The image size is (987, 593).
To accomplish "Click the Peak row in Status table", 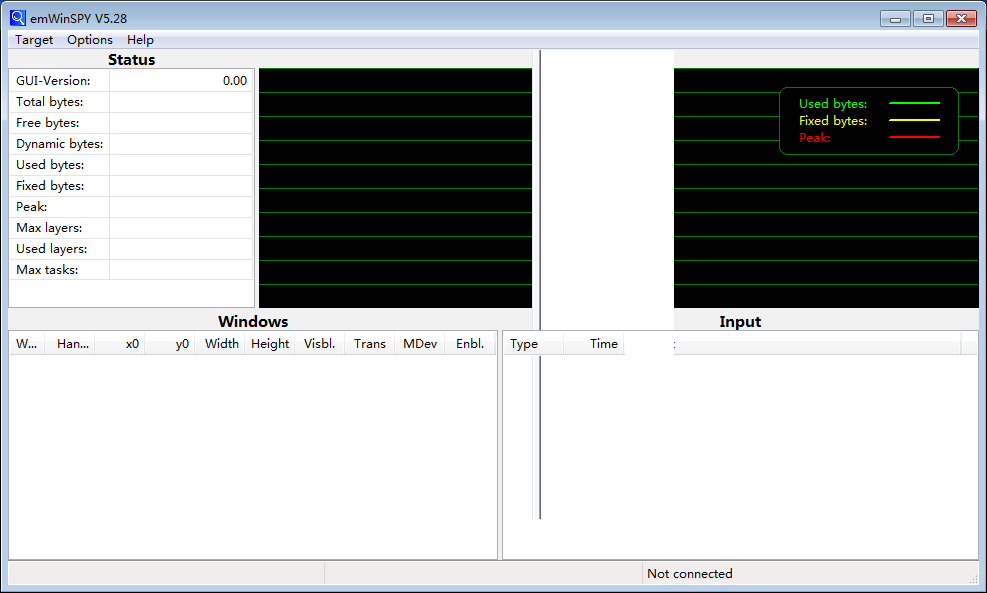I will coord(132,206).
